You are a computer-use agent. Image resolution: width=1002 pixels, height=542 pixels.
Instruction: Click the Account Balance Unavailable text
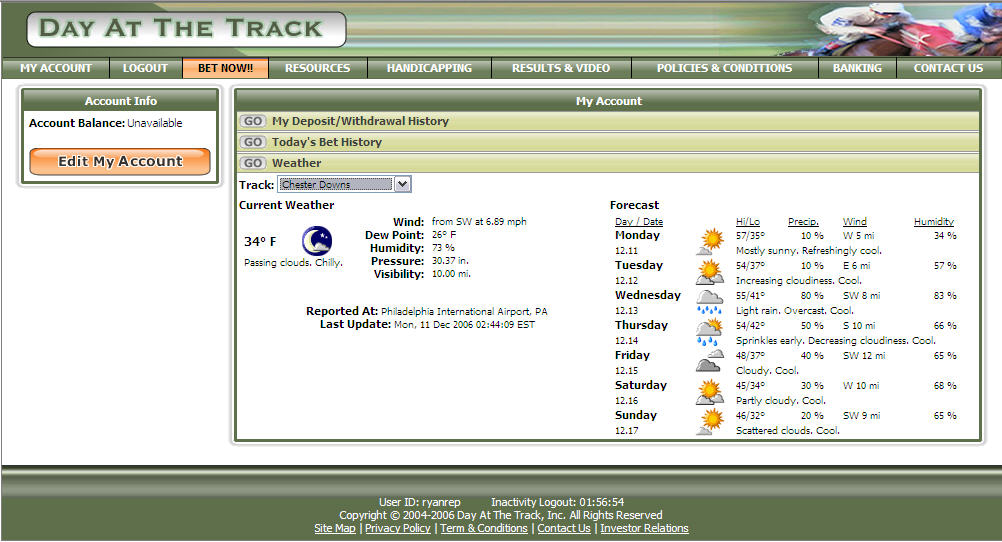[x=105, y=123]
